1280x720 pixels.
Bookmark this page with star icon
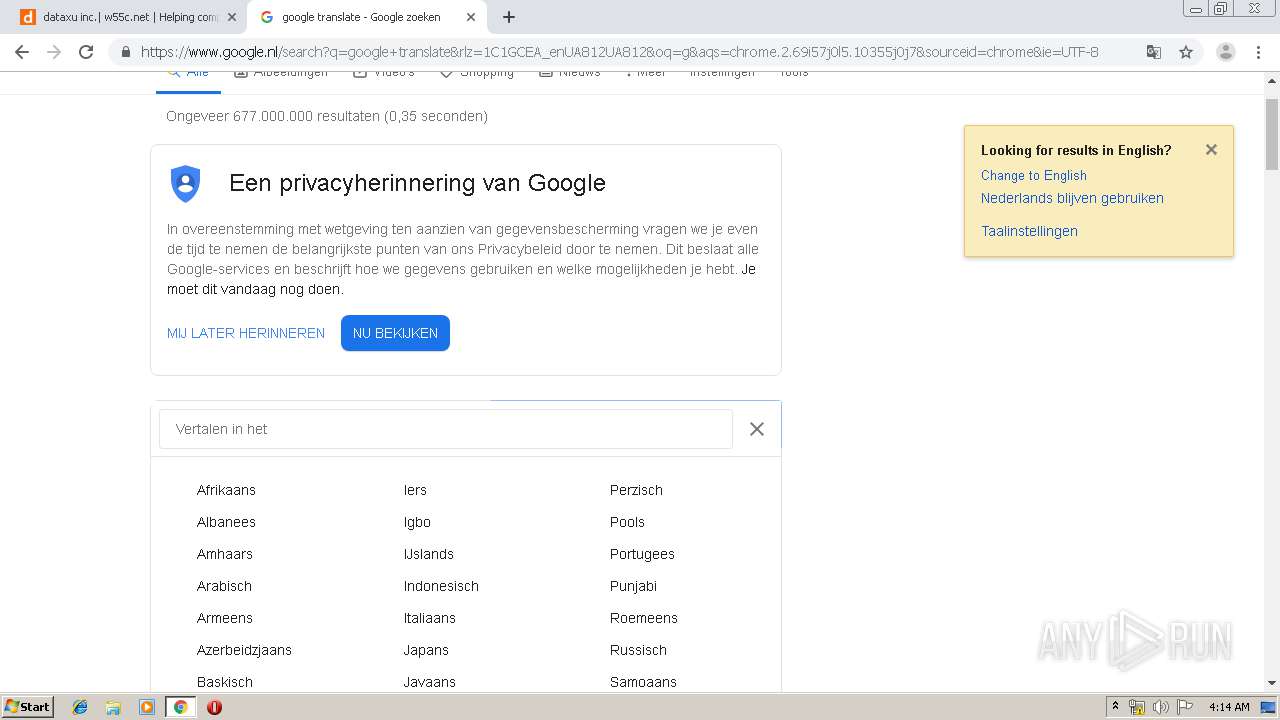pos(1186,52)
